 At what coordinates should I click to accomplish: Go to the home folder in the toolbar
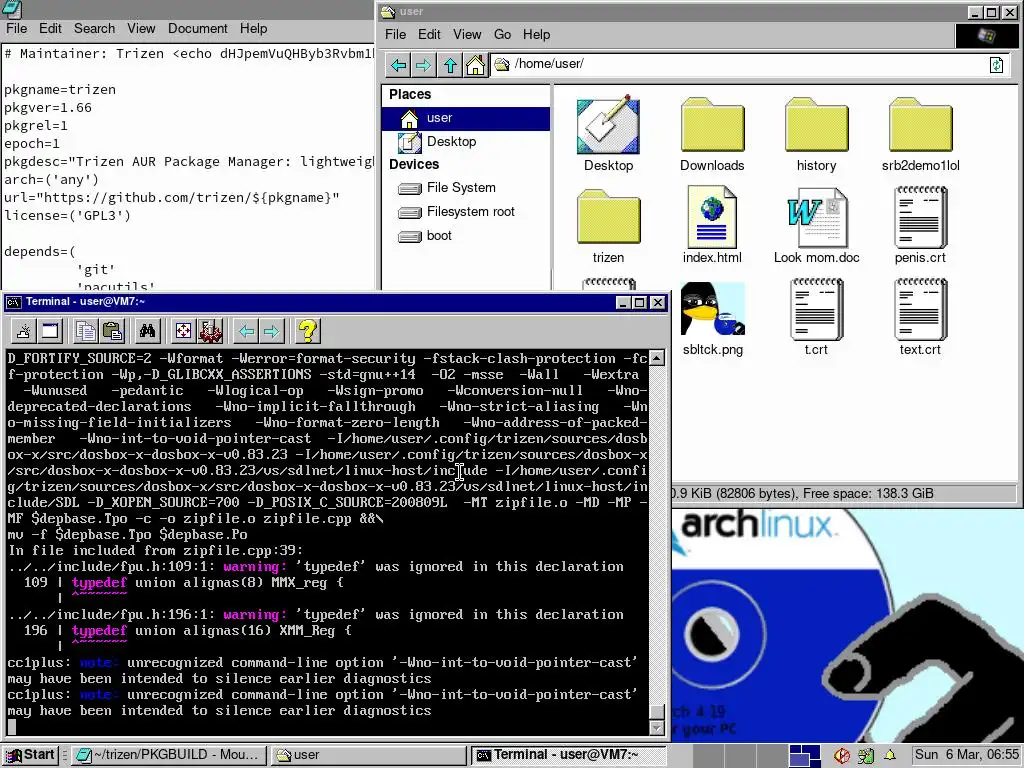click(x=475, y=65)
